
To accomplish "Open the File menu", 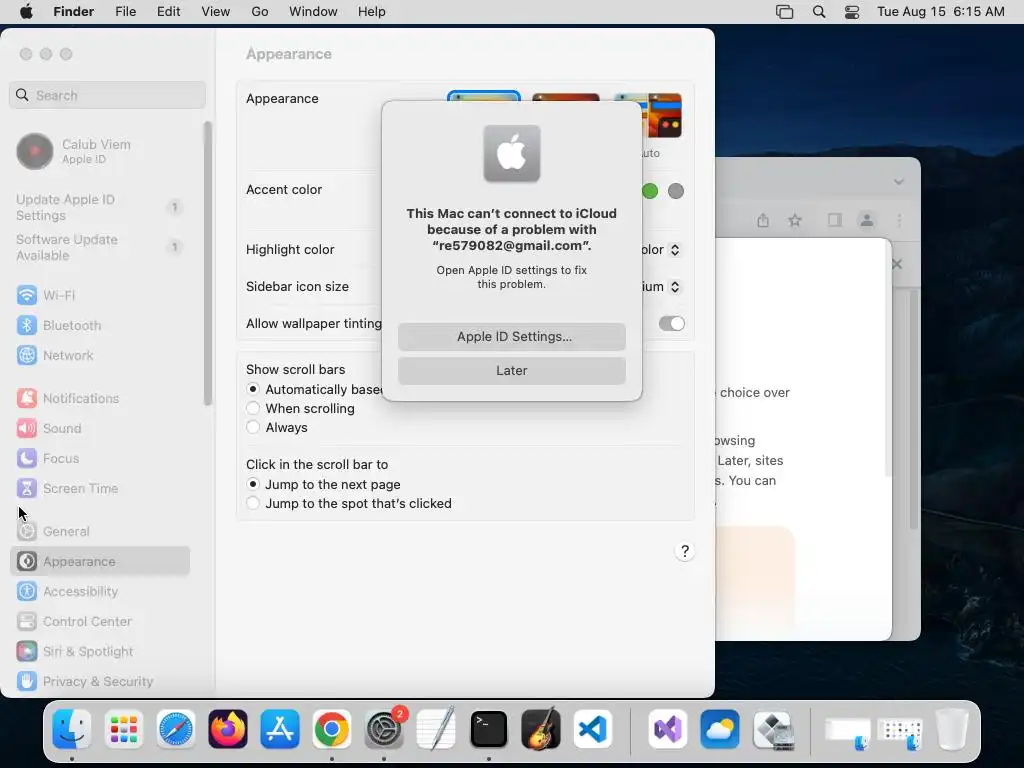I will [x=125, y=12].
